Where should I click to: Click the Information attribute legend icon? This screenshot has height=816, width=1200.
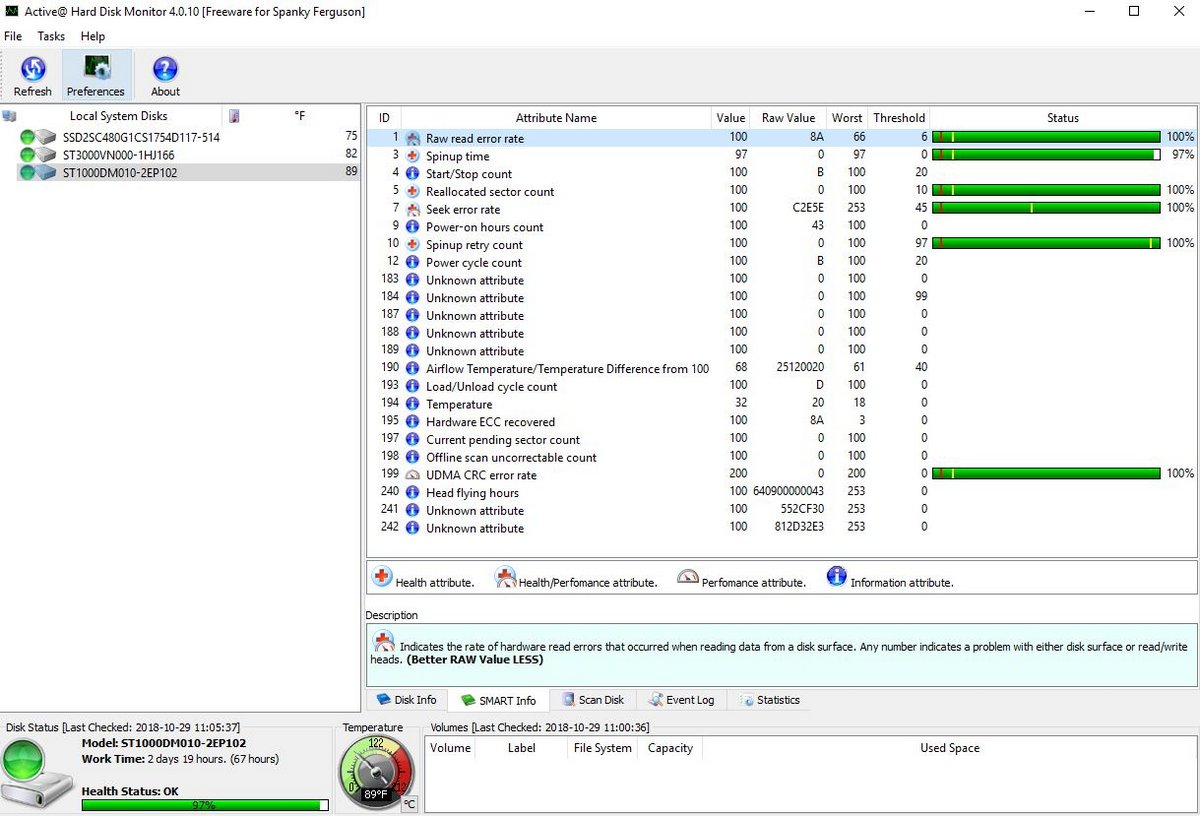click(x=836, y=577)
